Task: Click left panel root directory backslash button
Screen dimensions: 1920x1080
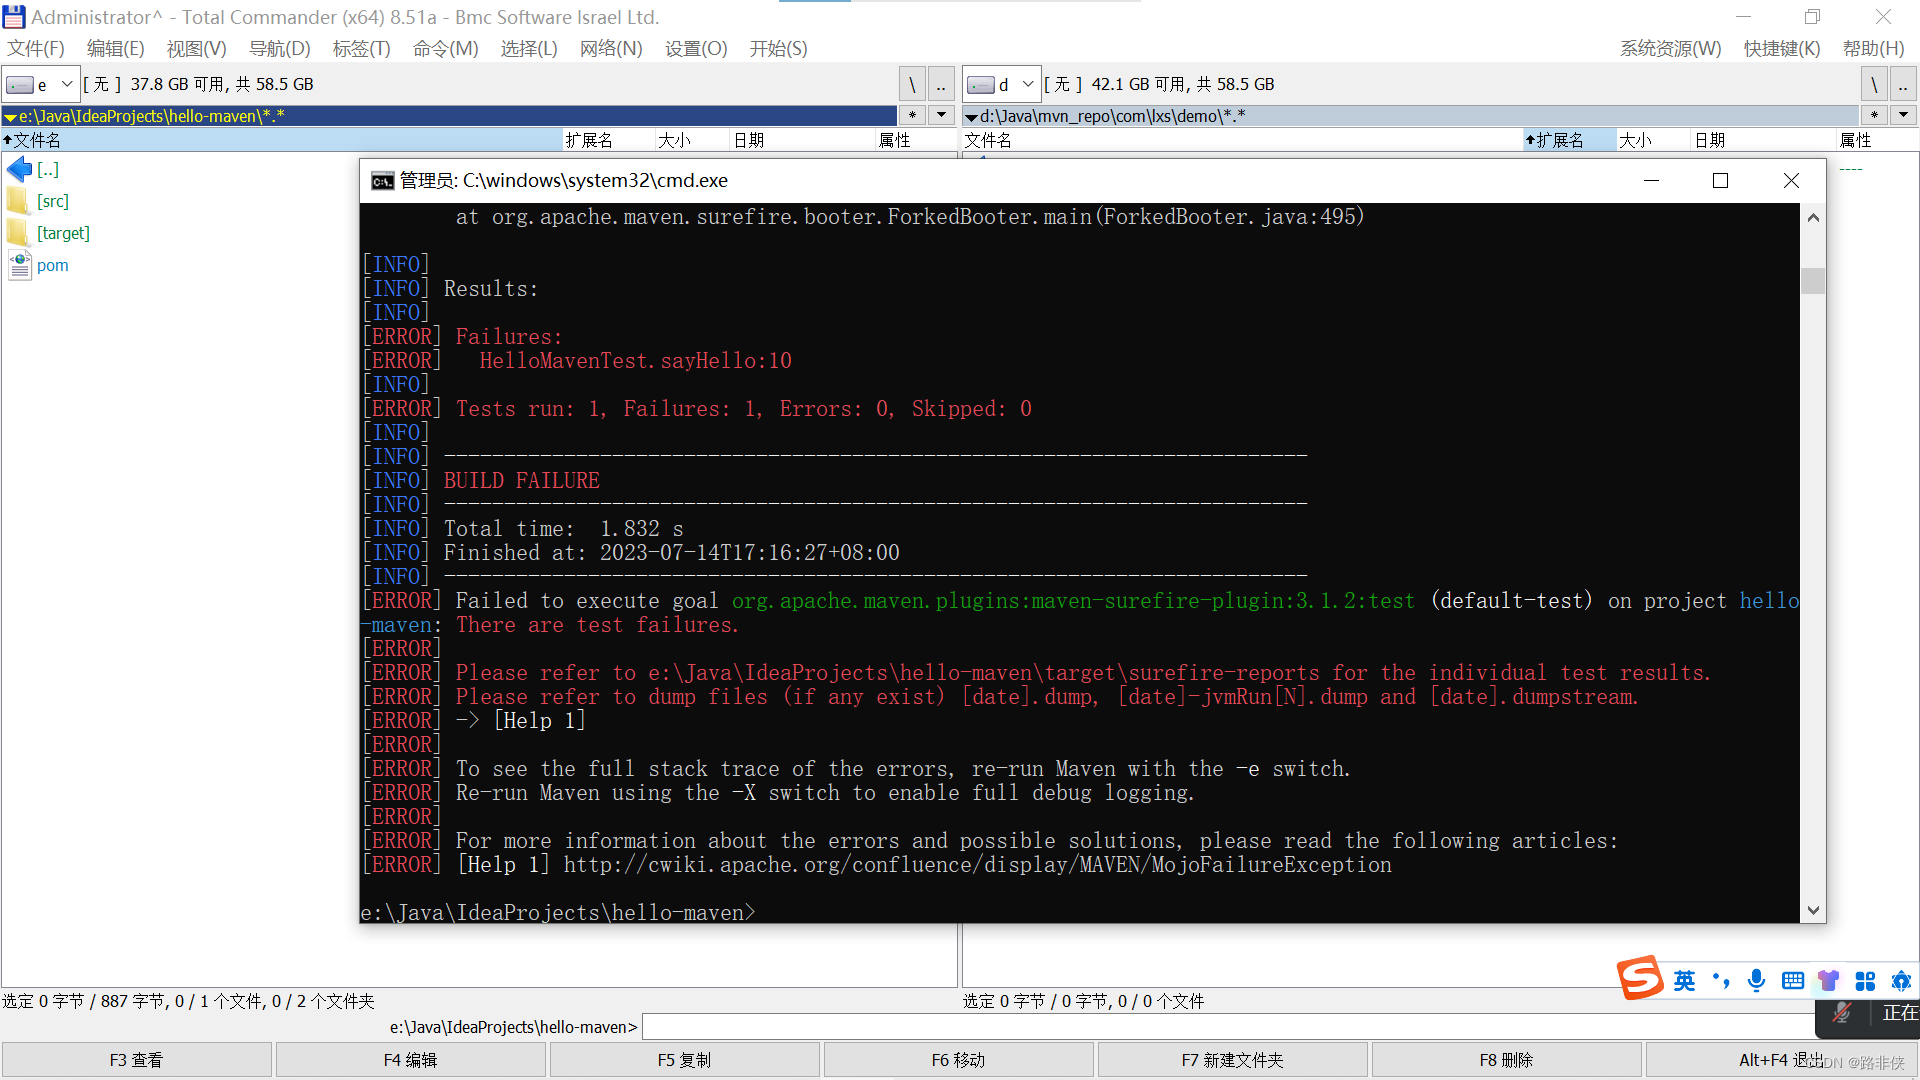Action: click(x=912, y=84)
